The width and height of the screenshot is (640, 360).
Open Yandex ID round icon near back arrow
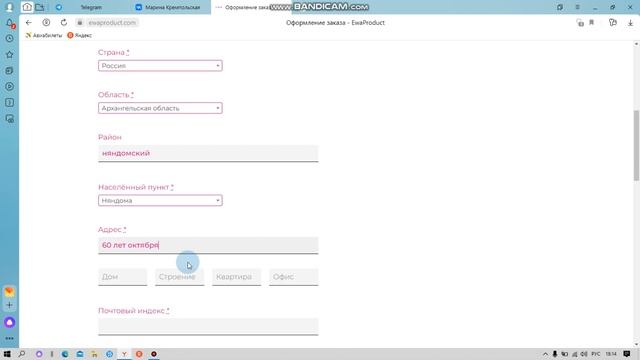[x=46, y=23]
